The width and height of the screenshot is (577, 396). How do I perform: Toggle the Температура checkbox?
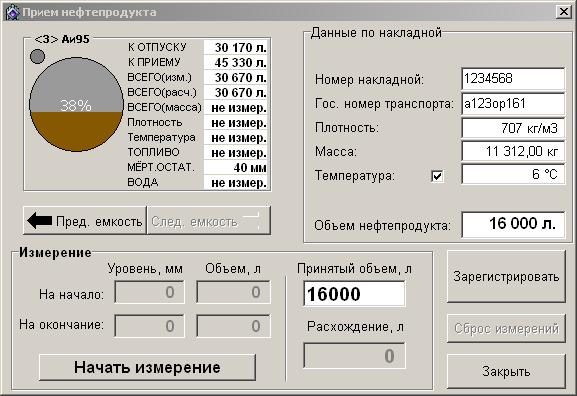(437, 176)
